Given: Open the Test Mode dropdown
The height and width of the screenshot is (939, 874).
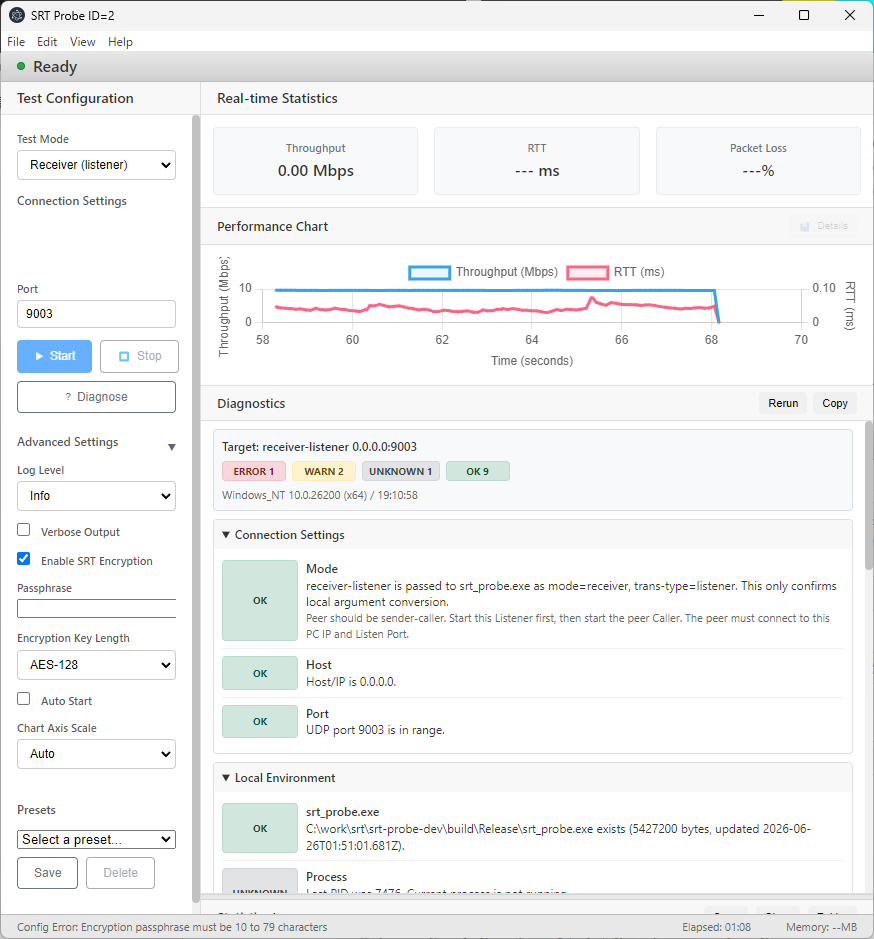Looking at the screenshot, I should click(x=96, y=165).
